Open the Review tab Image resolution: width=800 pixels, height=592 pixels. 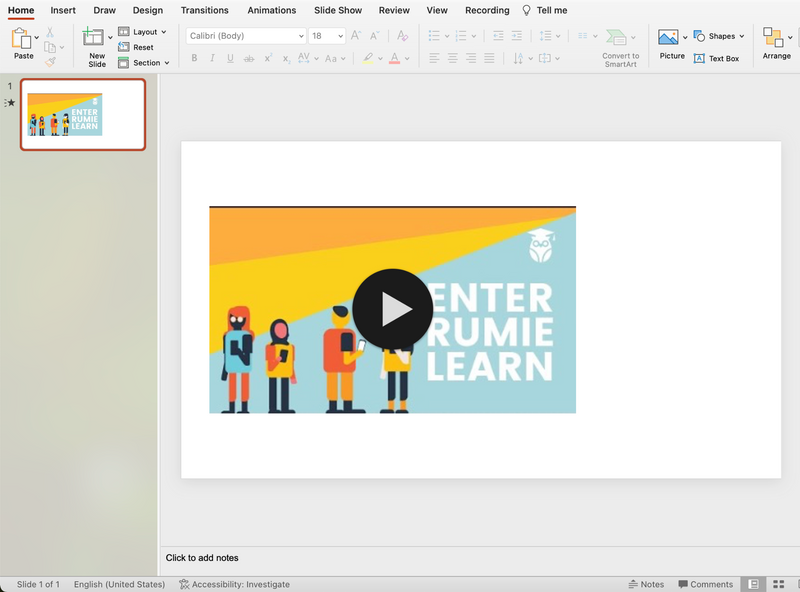pos(394,10)
